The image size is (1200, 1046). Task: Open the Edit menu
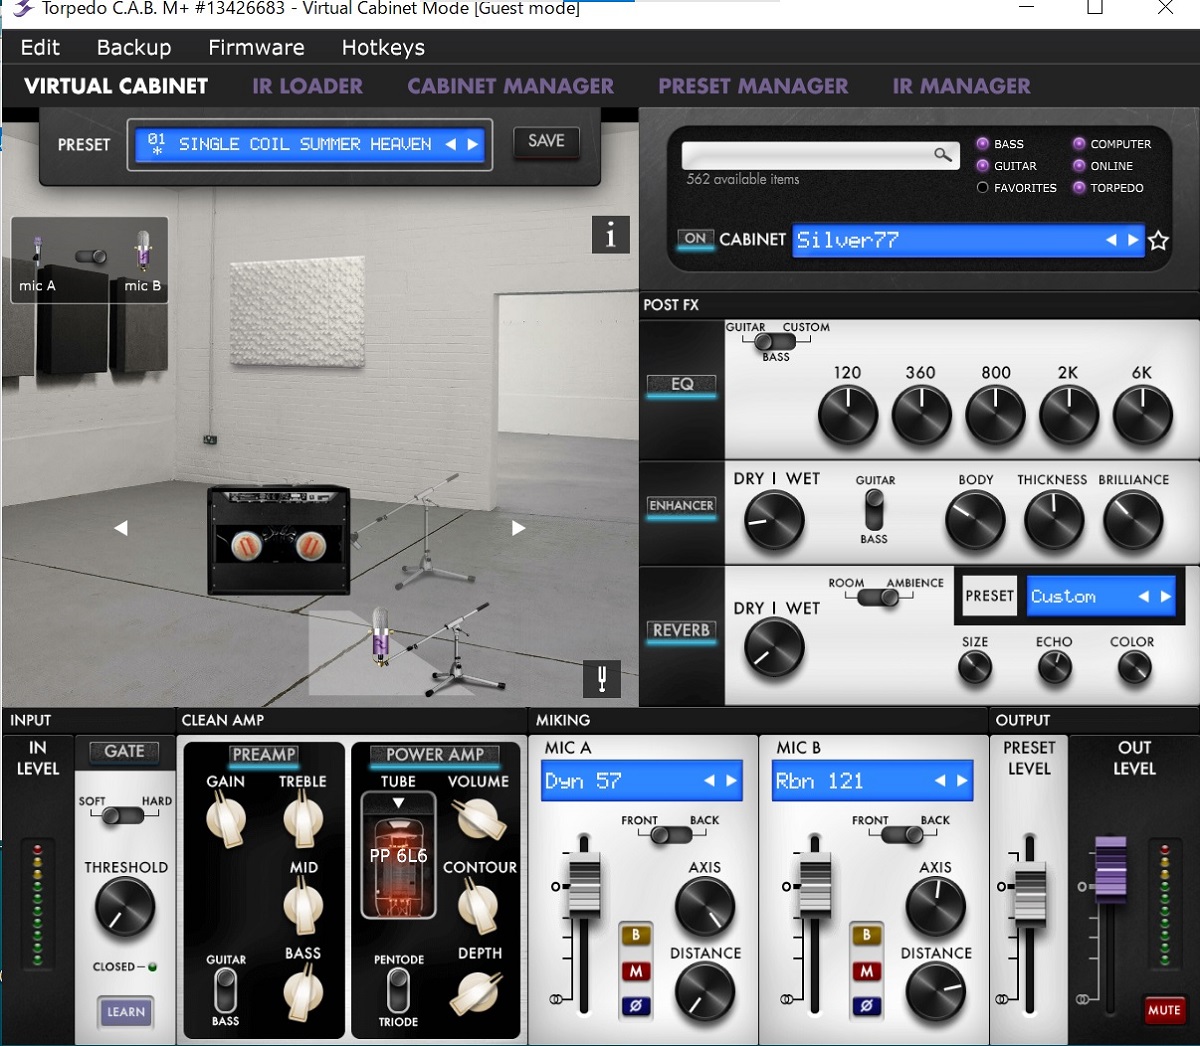40,47
